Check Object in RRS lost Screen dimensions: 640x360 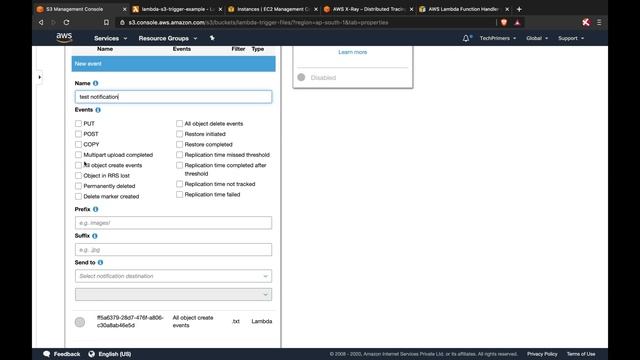[78, 176]
